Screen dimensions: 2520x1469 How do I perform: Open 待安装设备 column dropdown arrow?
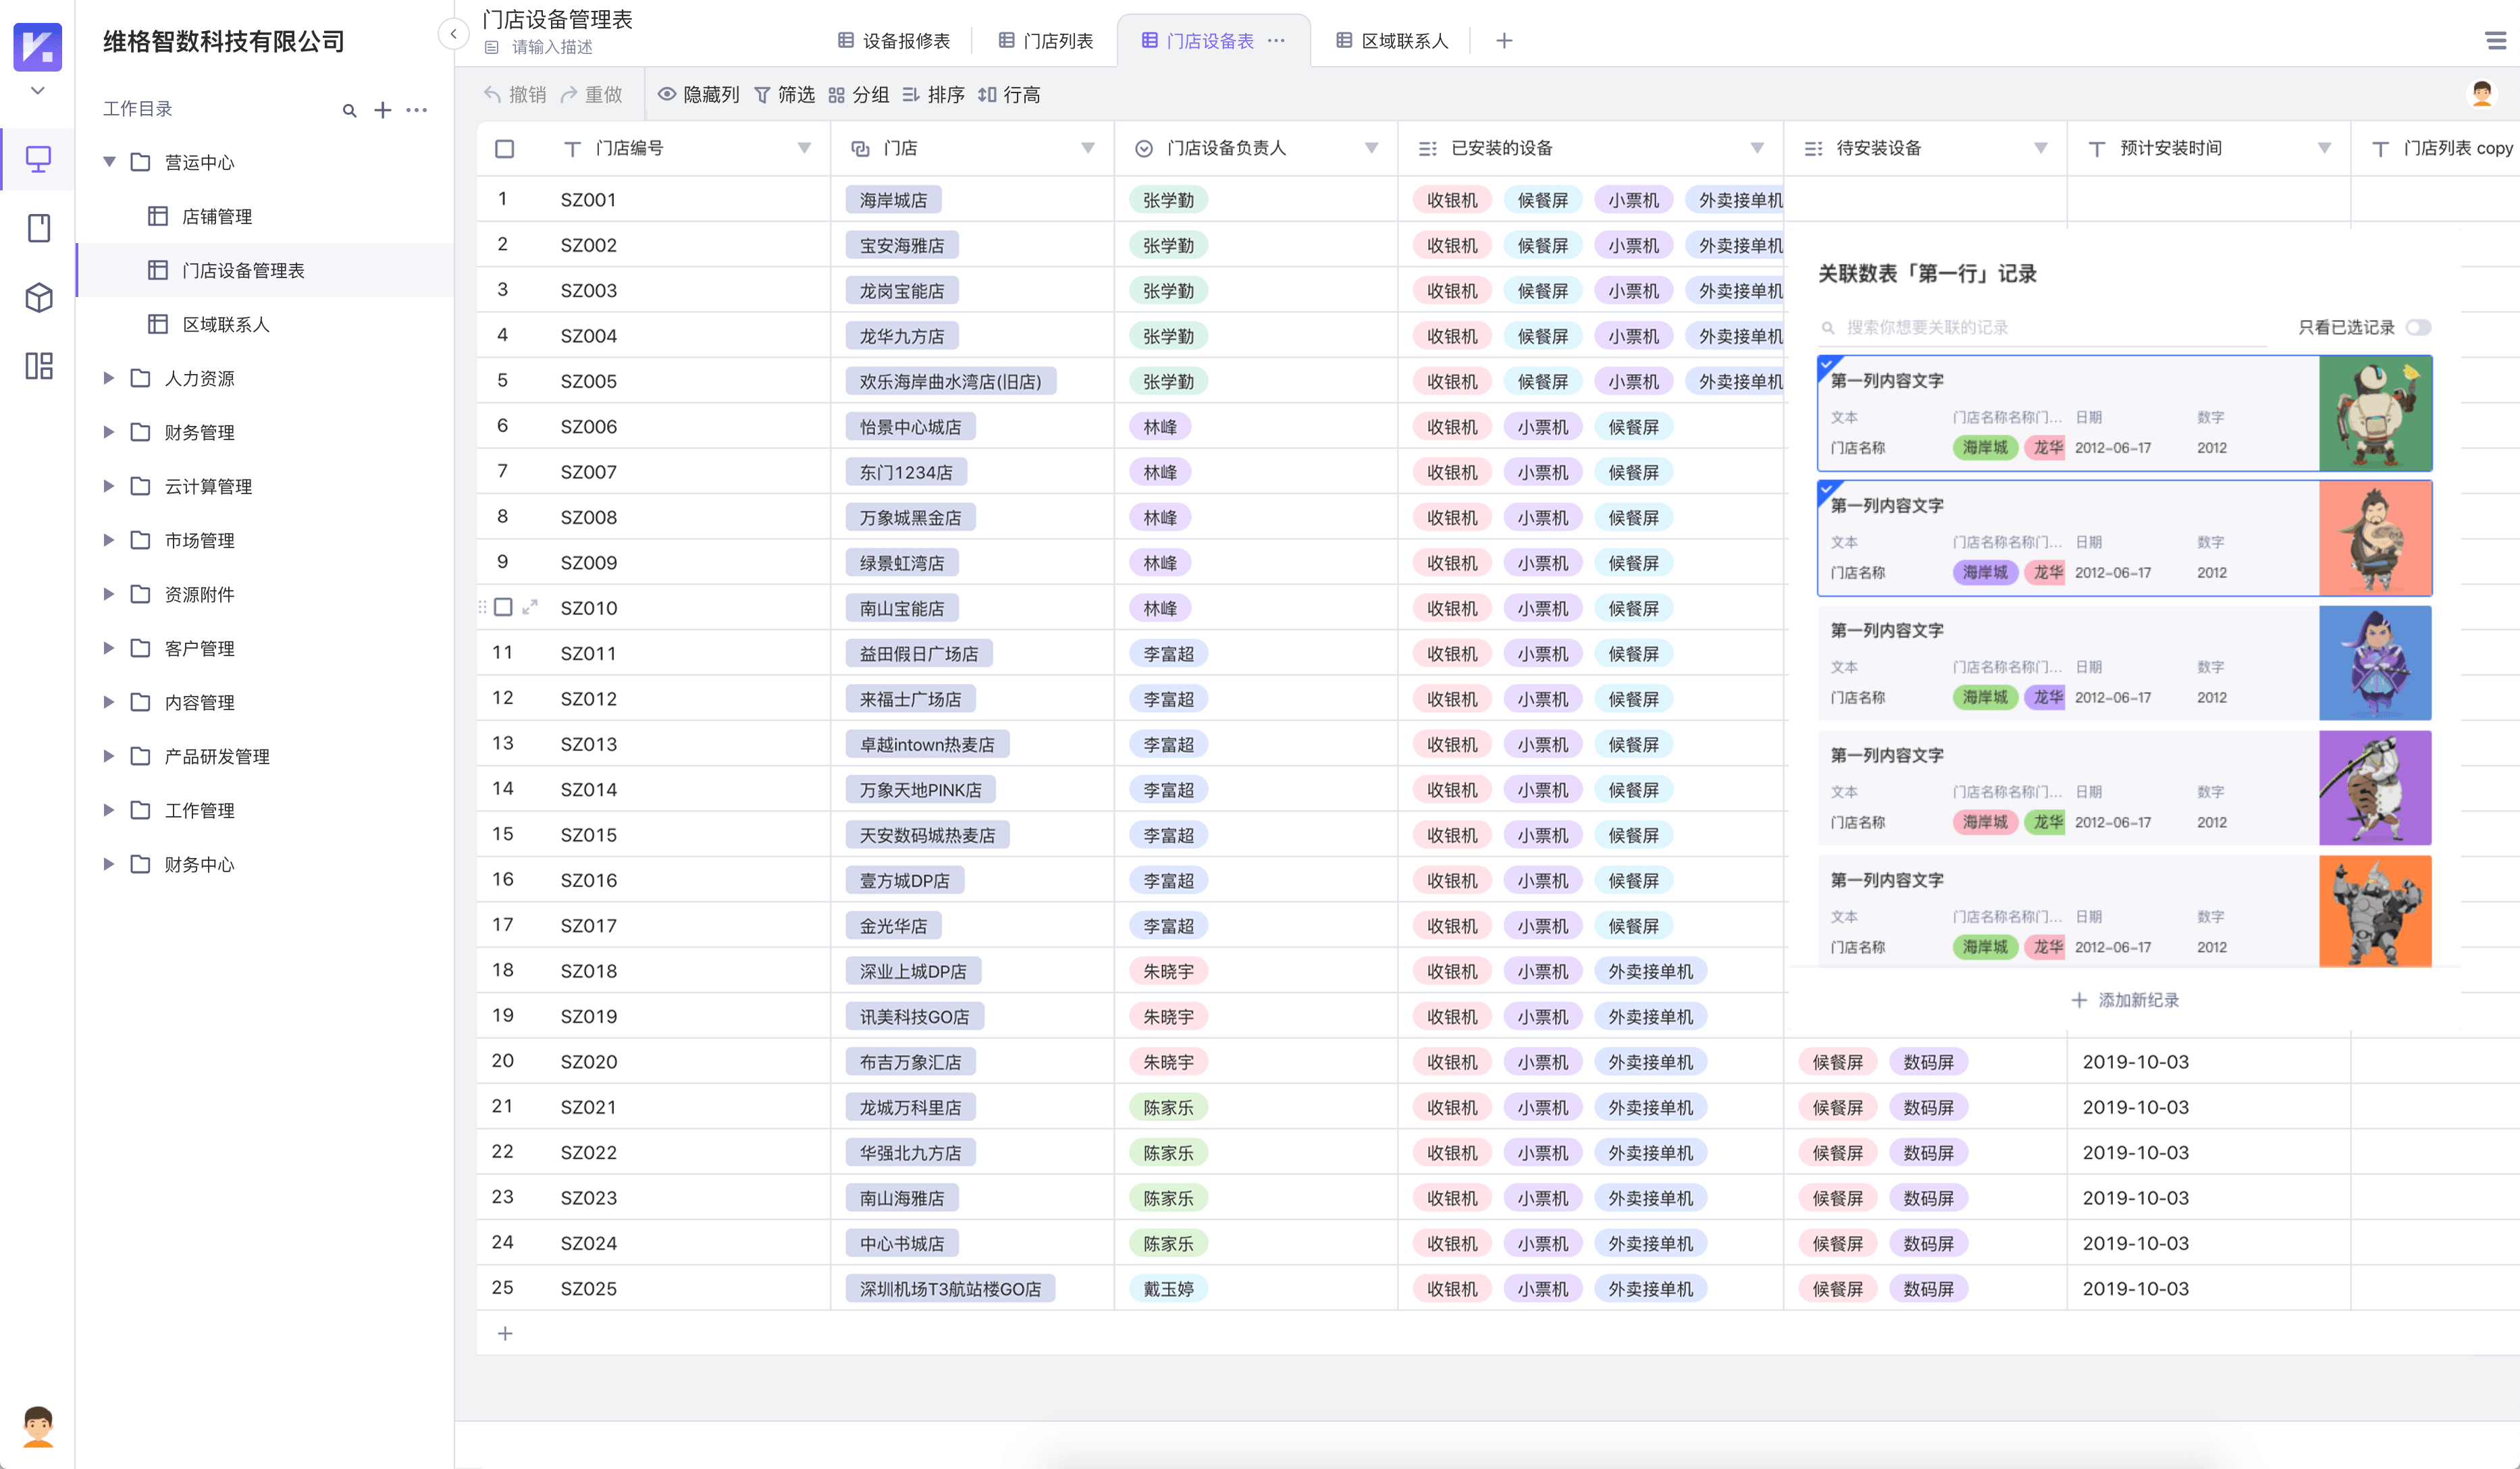coord(2040,148)
